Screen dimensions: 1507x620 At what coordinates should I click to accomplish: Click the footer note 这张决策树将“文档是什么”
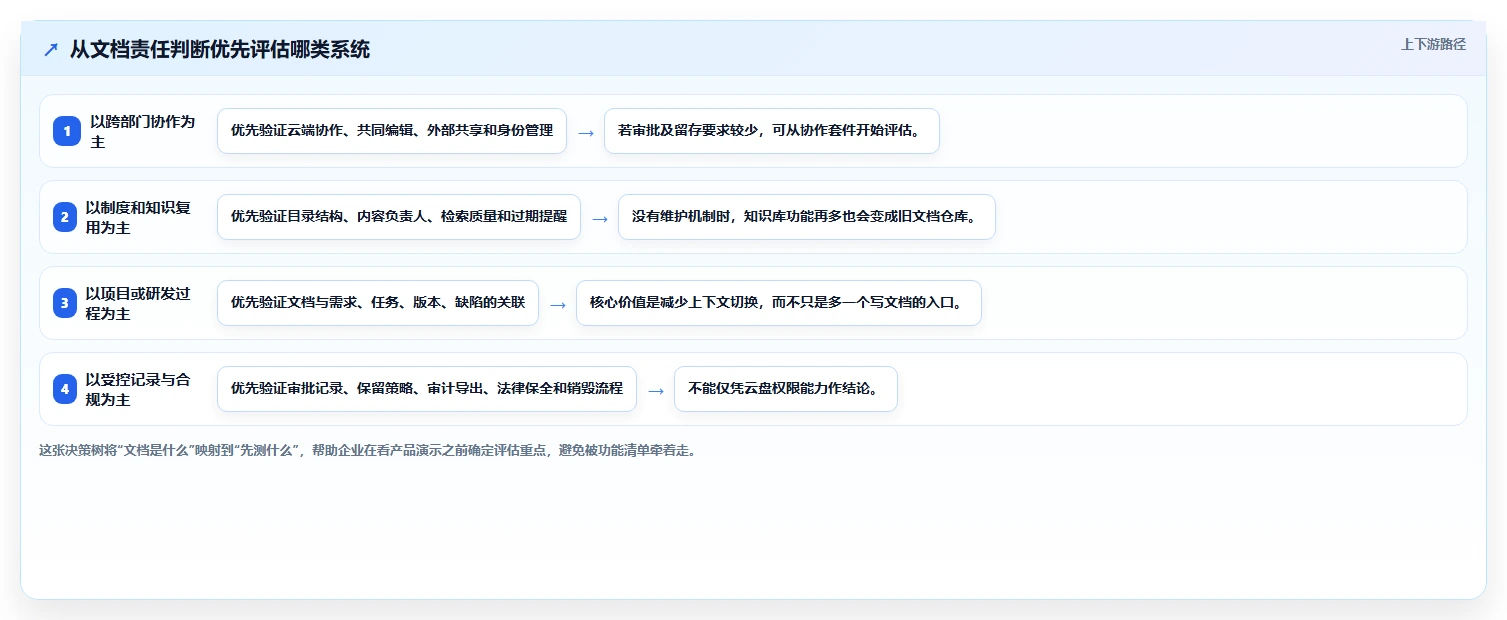[367, 450]
